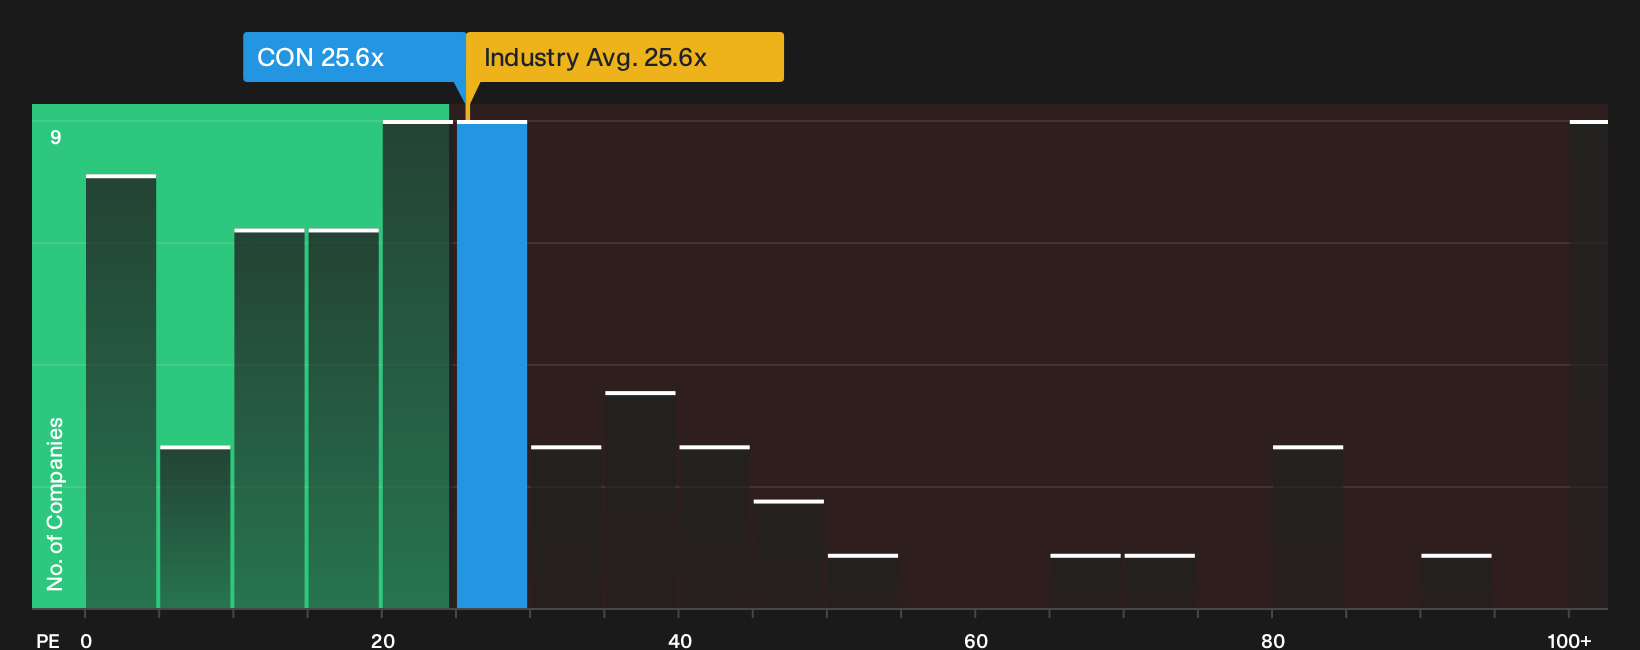Click the x-axis tick label 40

coord(680,640)
